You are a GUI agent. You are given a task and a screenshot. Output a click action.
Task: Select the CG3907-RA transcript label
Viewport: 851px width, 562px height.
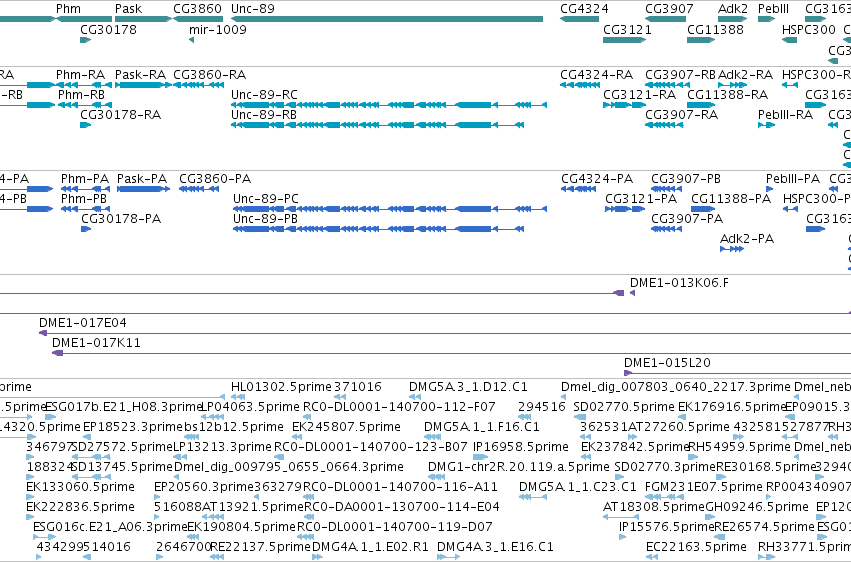(682, 114)
